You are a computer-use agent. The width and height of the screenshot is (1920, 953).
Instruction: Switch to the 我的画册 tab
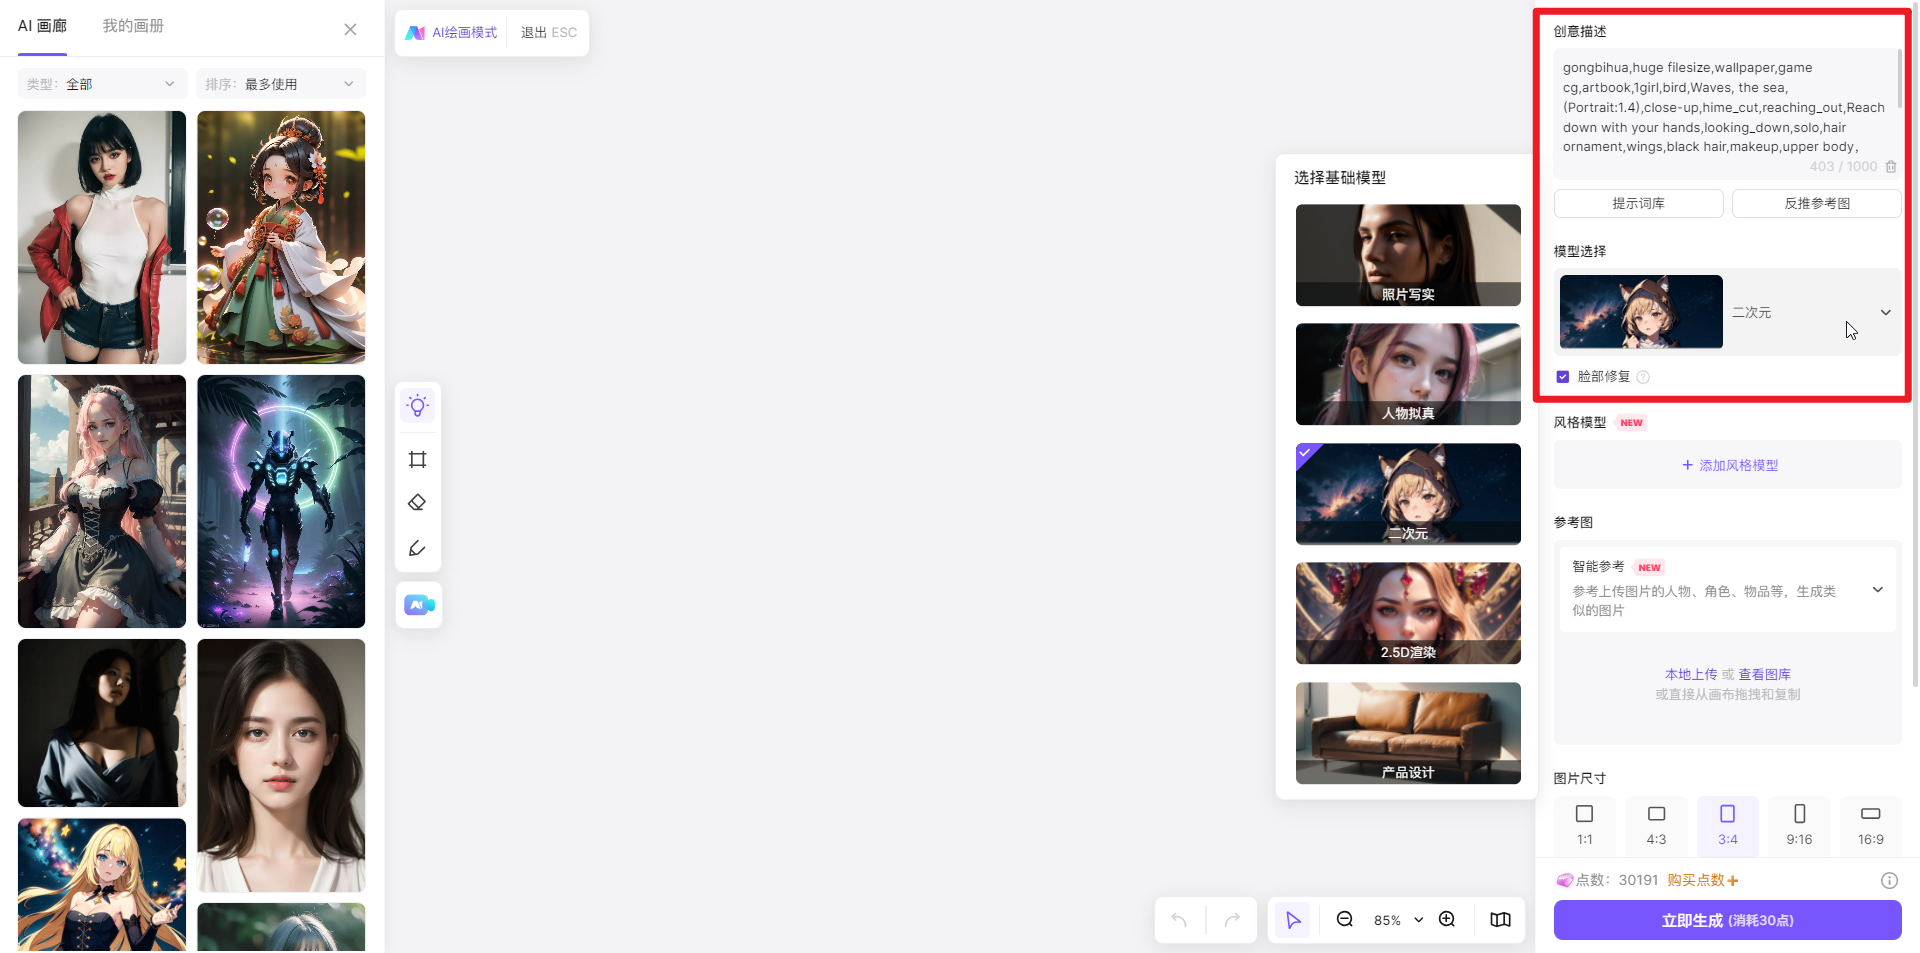click(x=133, y=26)
